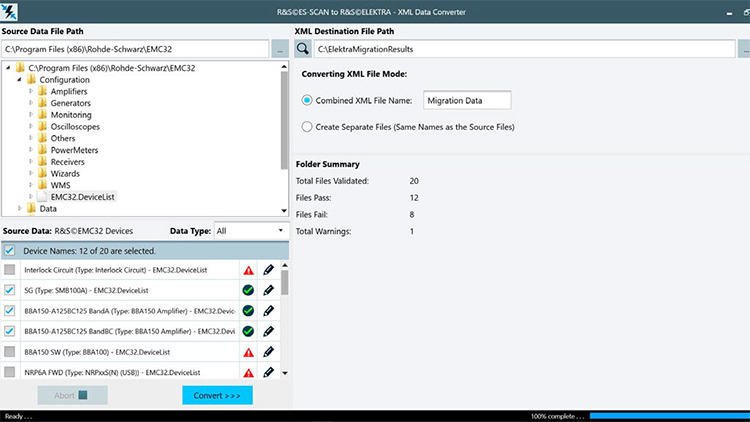This screenshot has width=750, height=422.
Task: Click the edit pencil for Interlock Circuit
Action: (268, 270)
